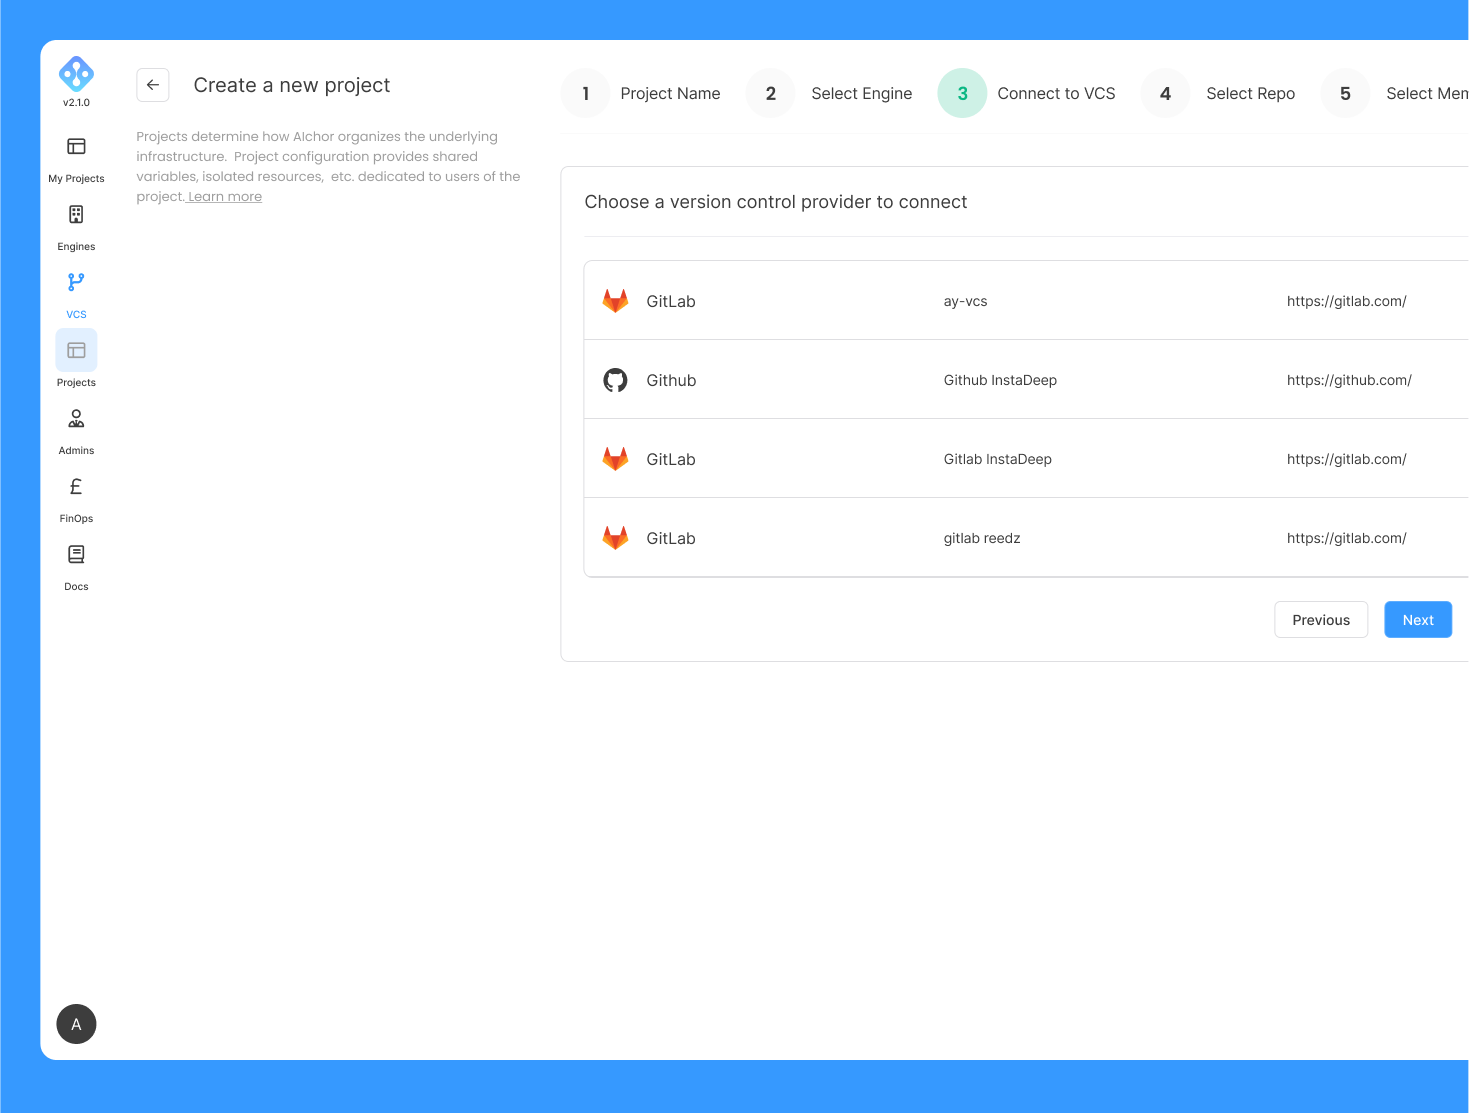Go to step 2 Select Engine
1469x1113 pixels.
[x=830, y=93]
